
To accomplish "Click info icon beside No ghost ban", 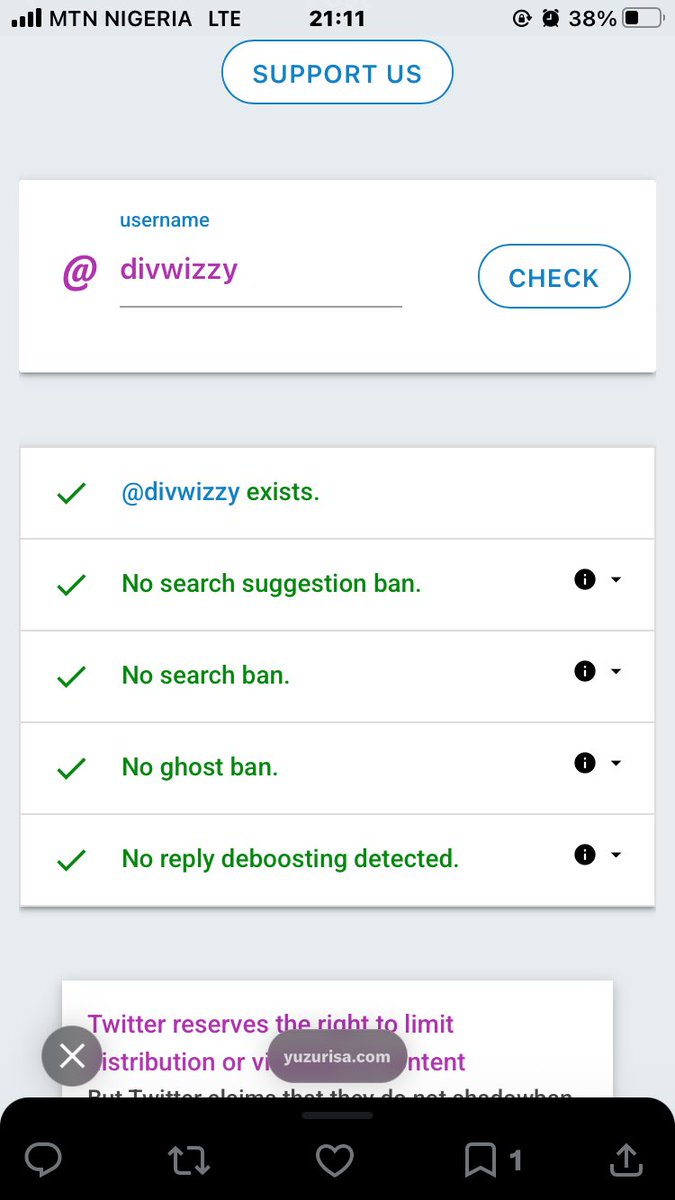I will tap(585, 763).
